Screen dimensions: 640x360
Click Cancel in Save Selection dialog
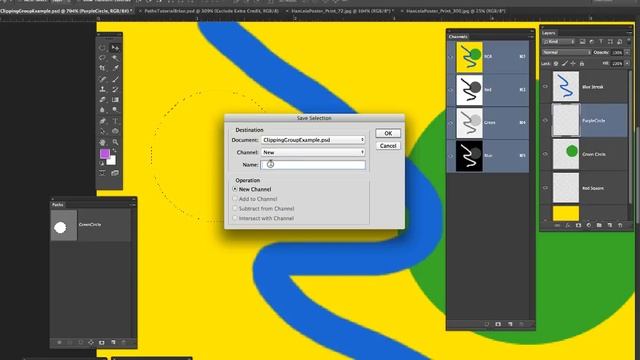[x=388, y=146]
